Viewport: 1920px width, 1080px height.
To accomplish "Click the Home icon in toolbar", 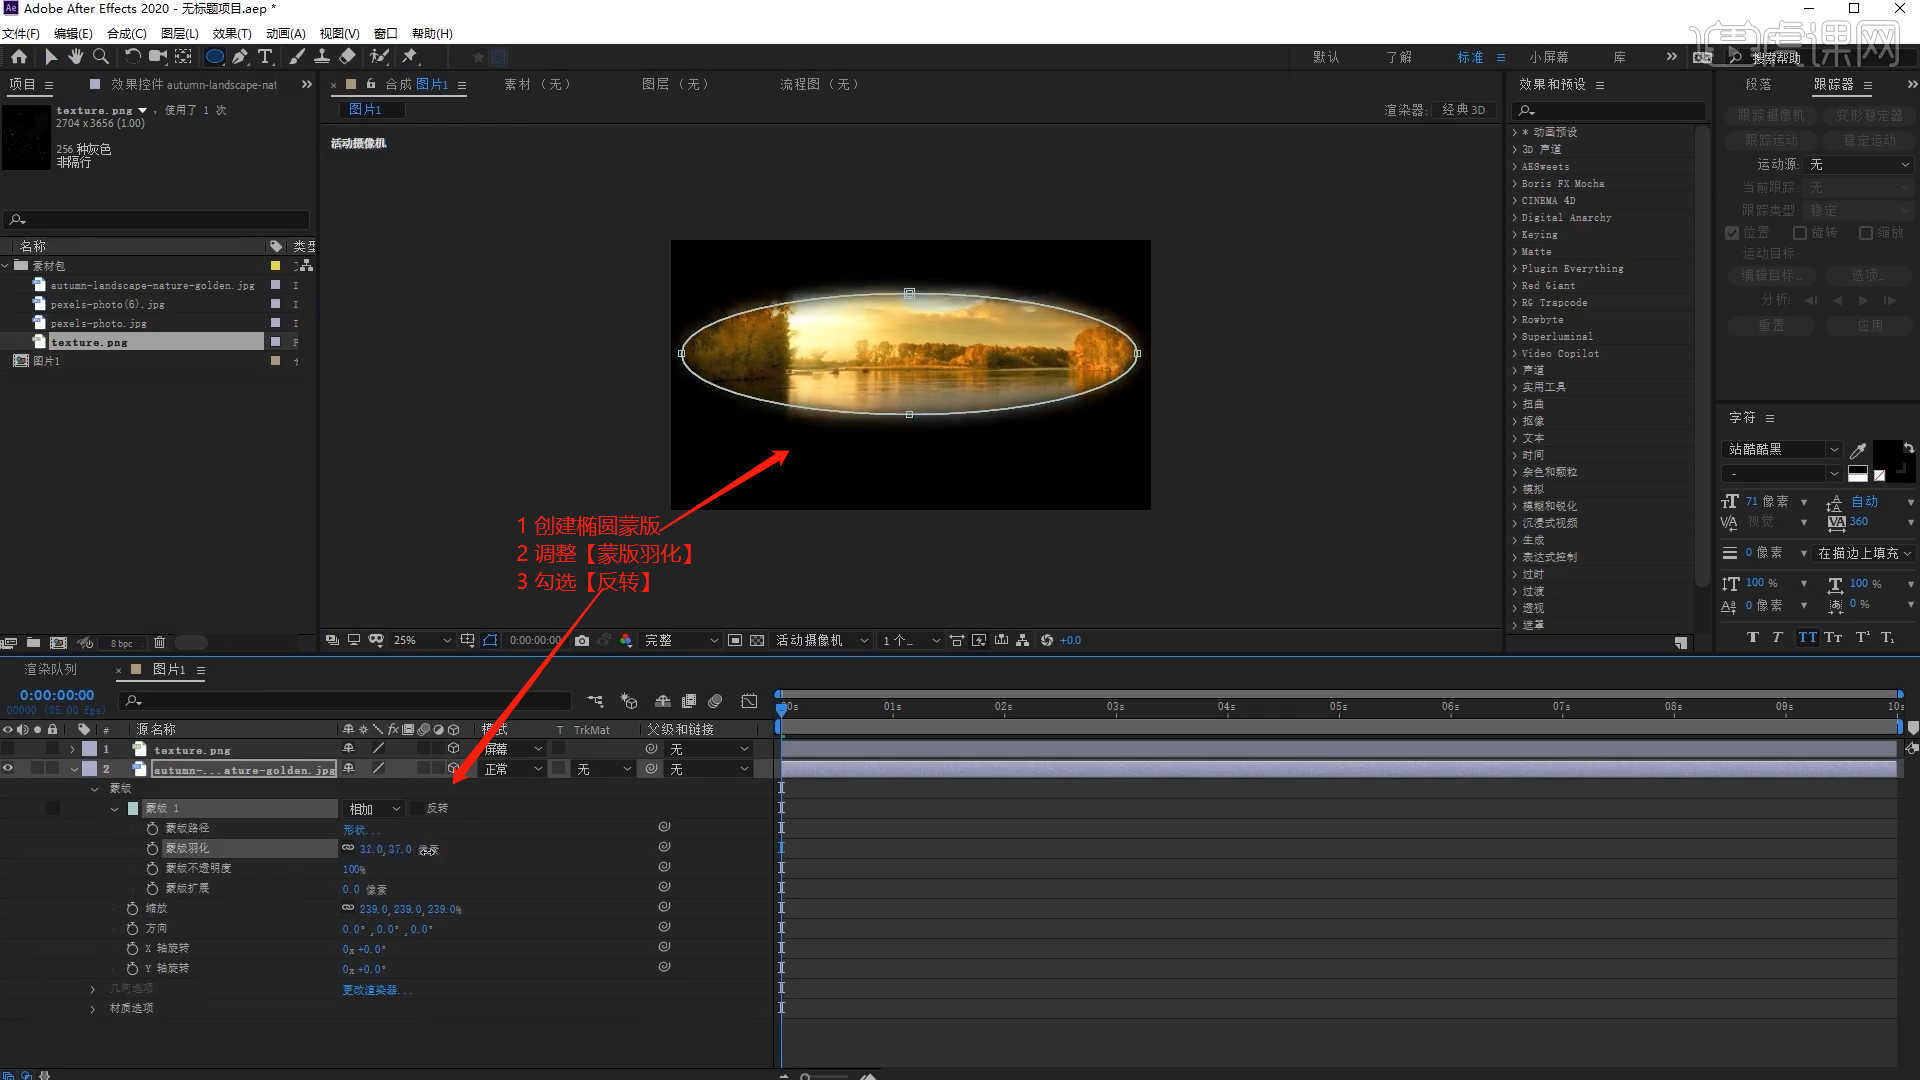I will [x=19, y=57].
